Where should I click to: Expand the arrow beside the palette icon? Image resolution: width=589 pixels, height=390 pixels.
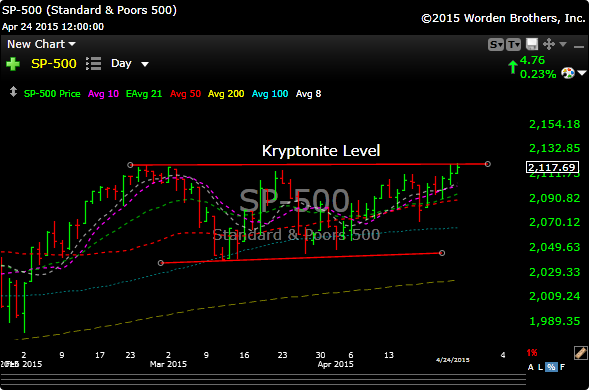582,73
